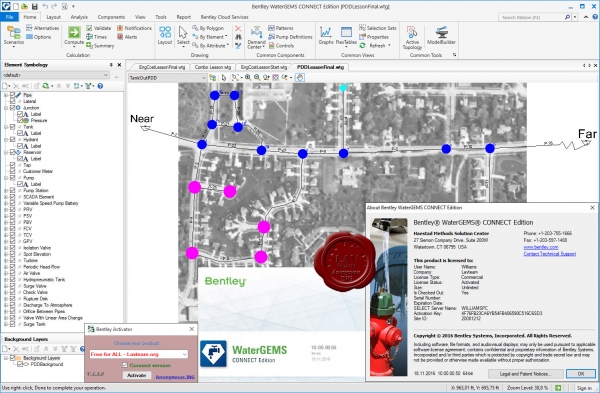Screen dimensions: 600x393
Task: Click the Zoom In icon on drawing toolbar
Action: tap(248, 78)
